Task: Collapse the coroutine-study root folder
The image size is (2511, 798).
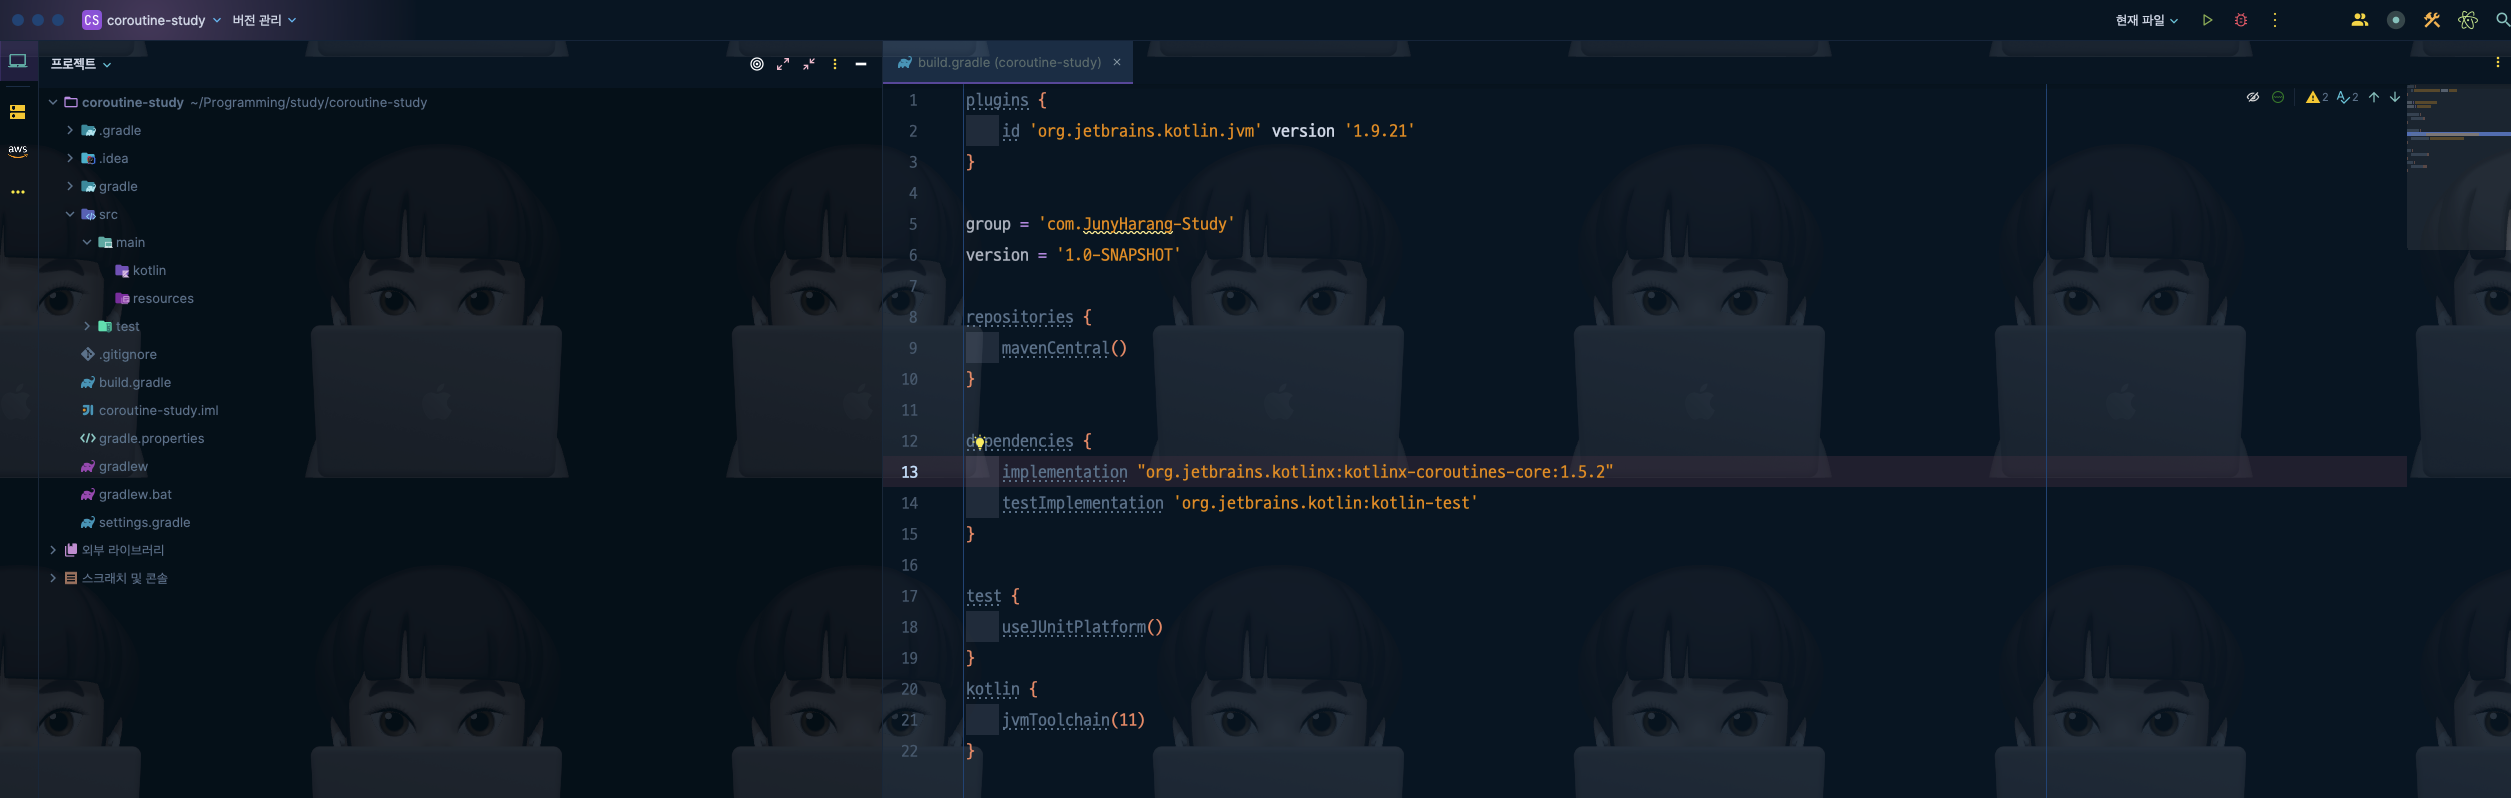Action: (53, 102)
